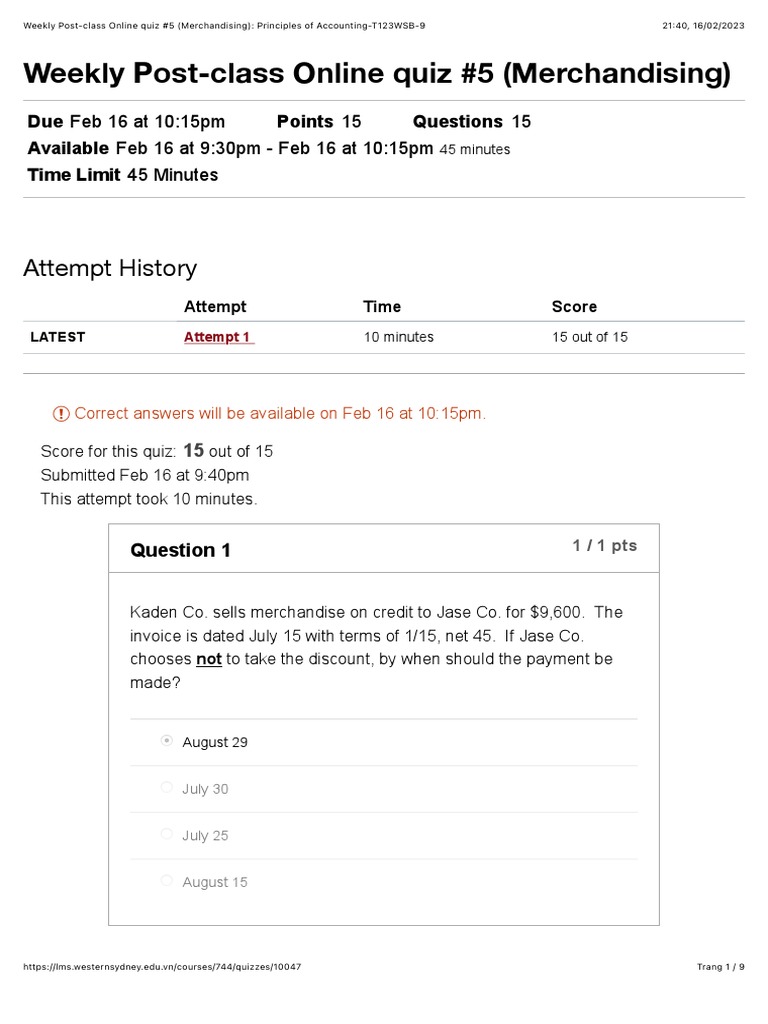This screenshot has height=1024, width=768.
Task: Click the LATEST row label
Action: (58, 337)
